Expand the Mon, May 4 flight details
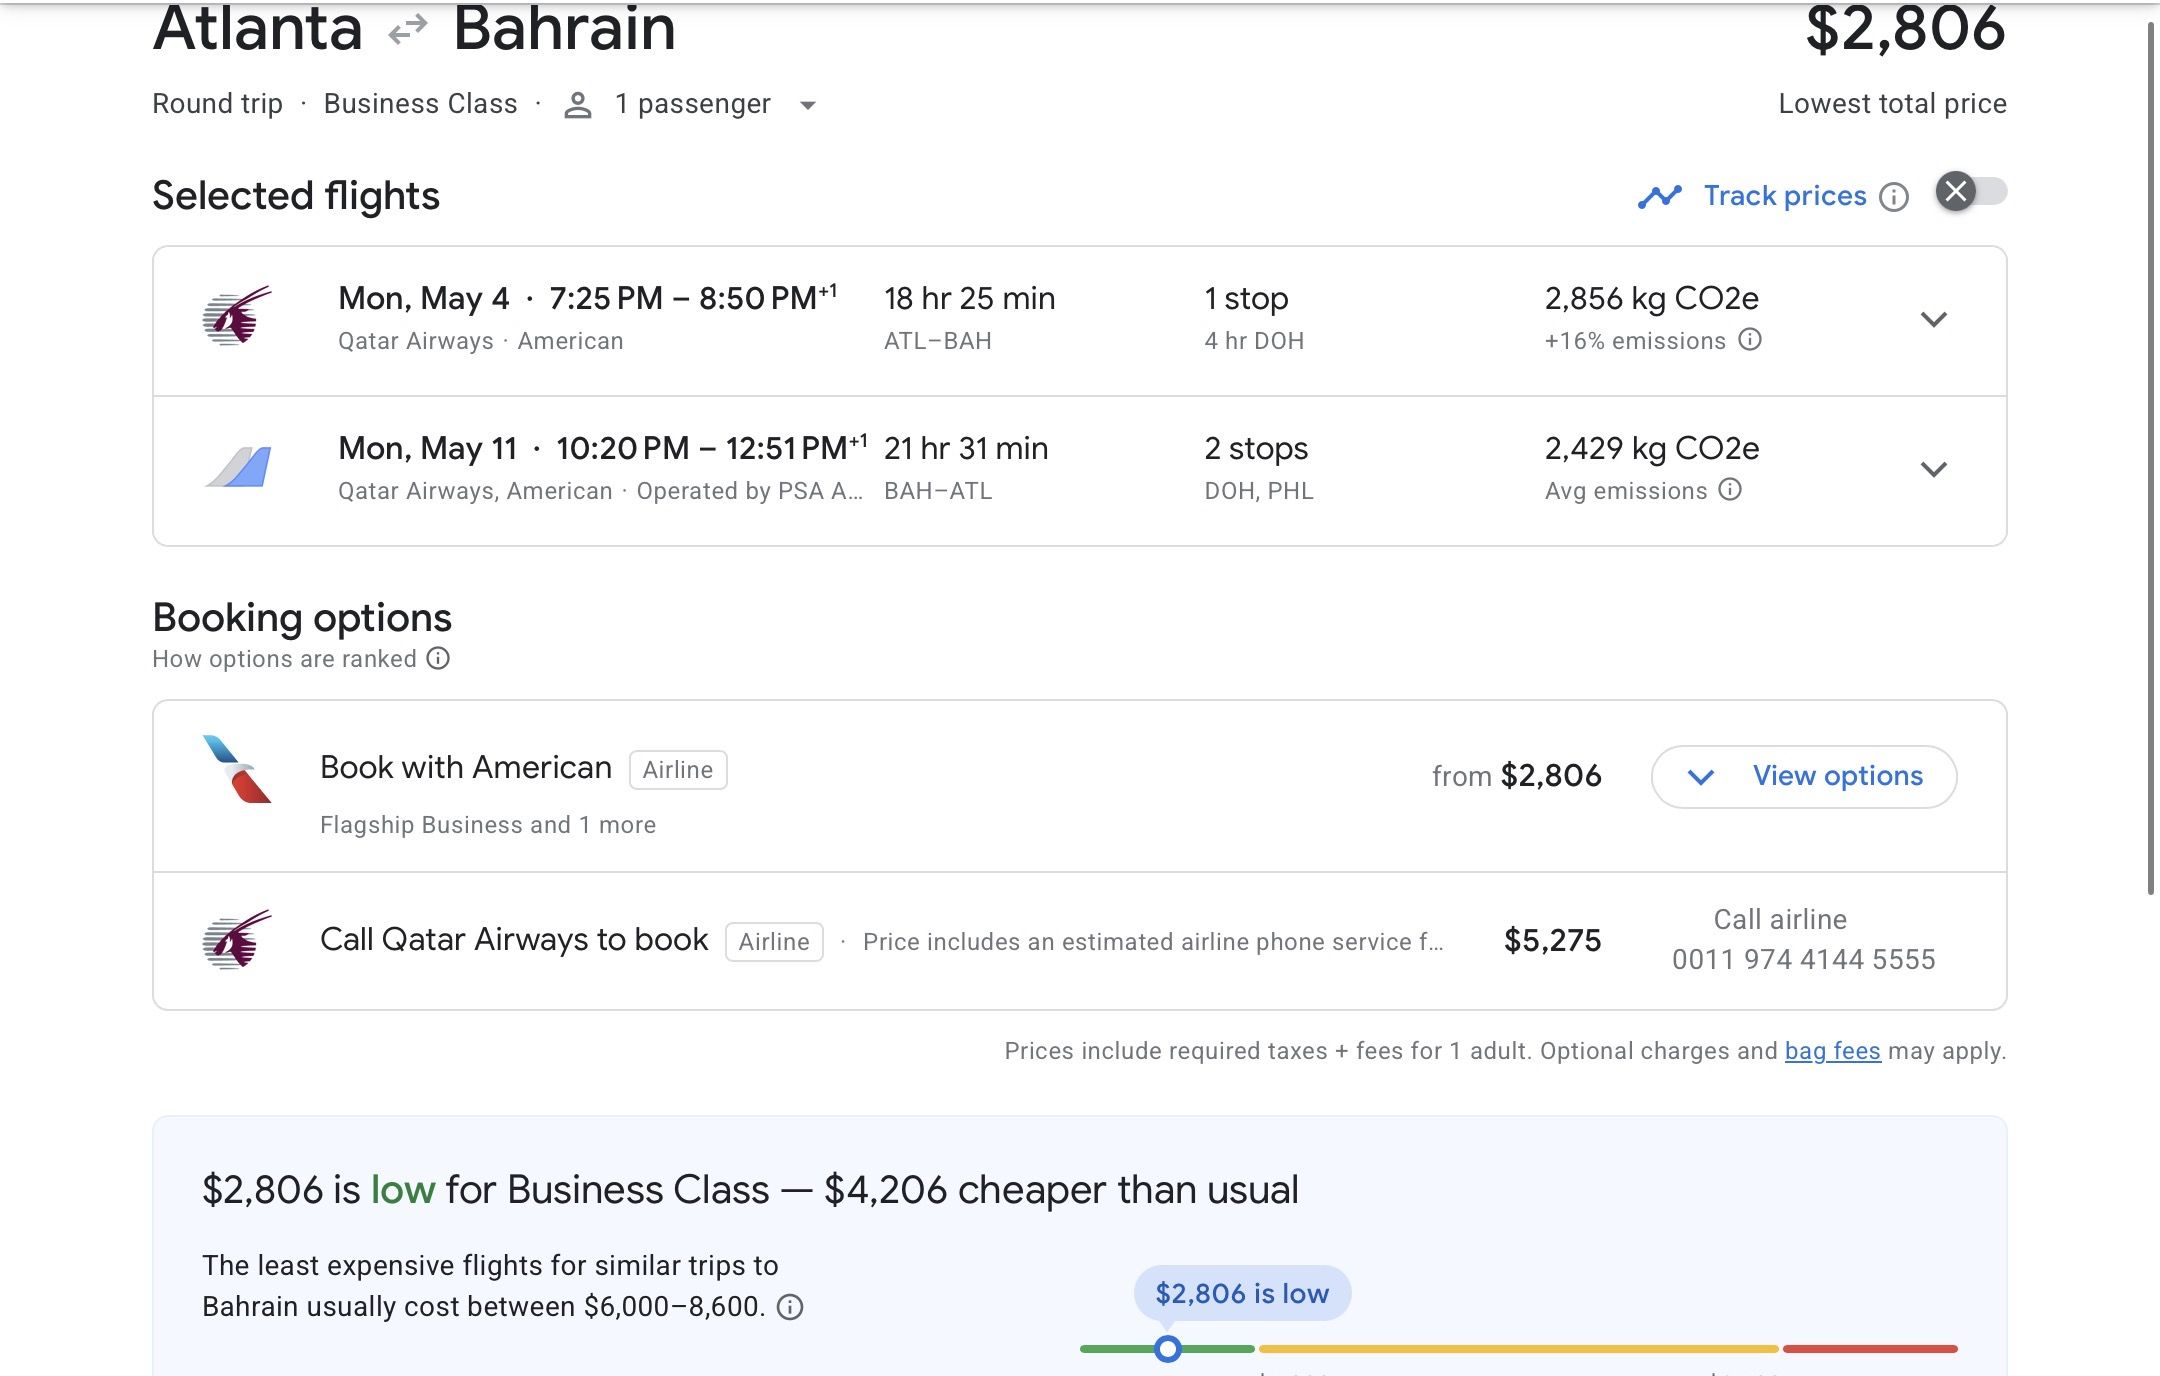2160x1376 pixels. (x=1934, y=320)
